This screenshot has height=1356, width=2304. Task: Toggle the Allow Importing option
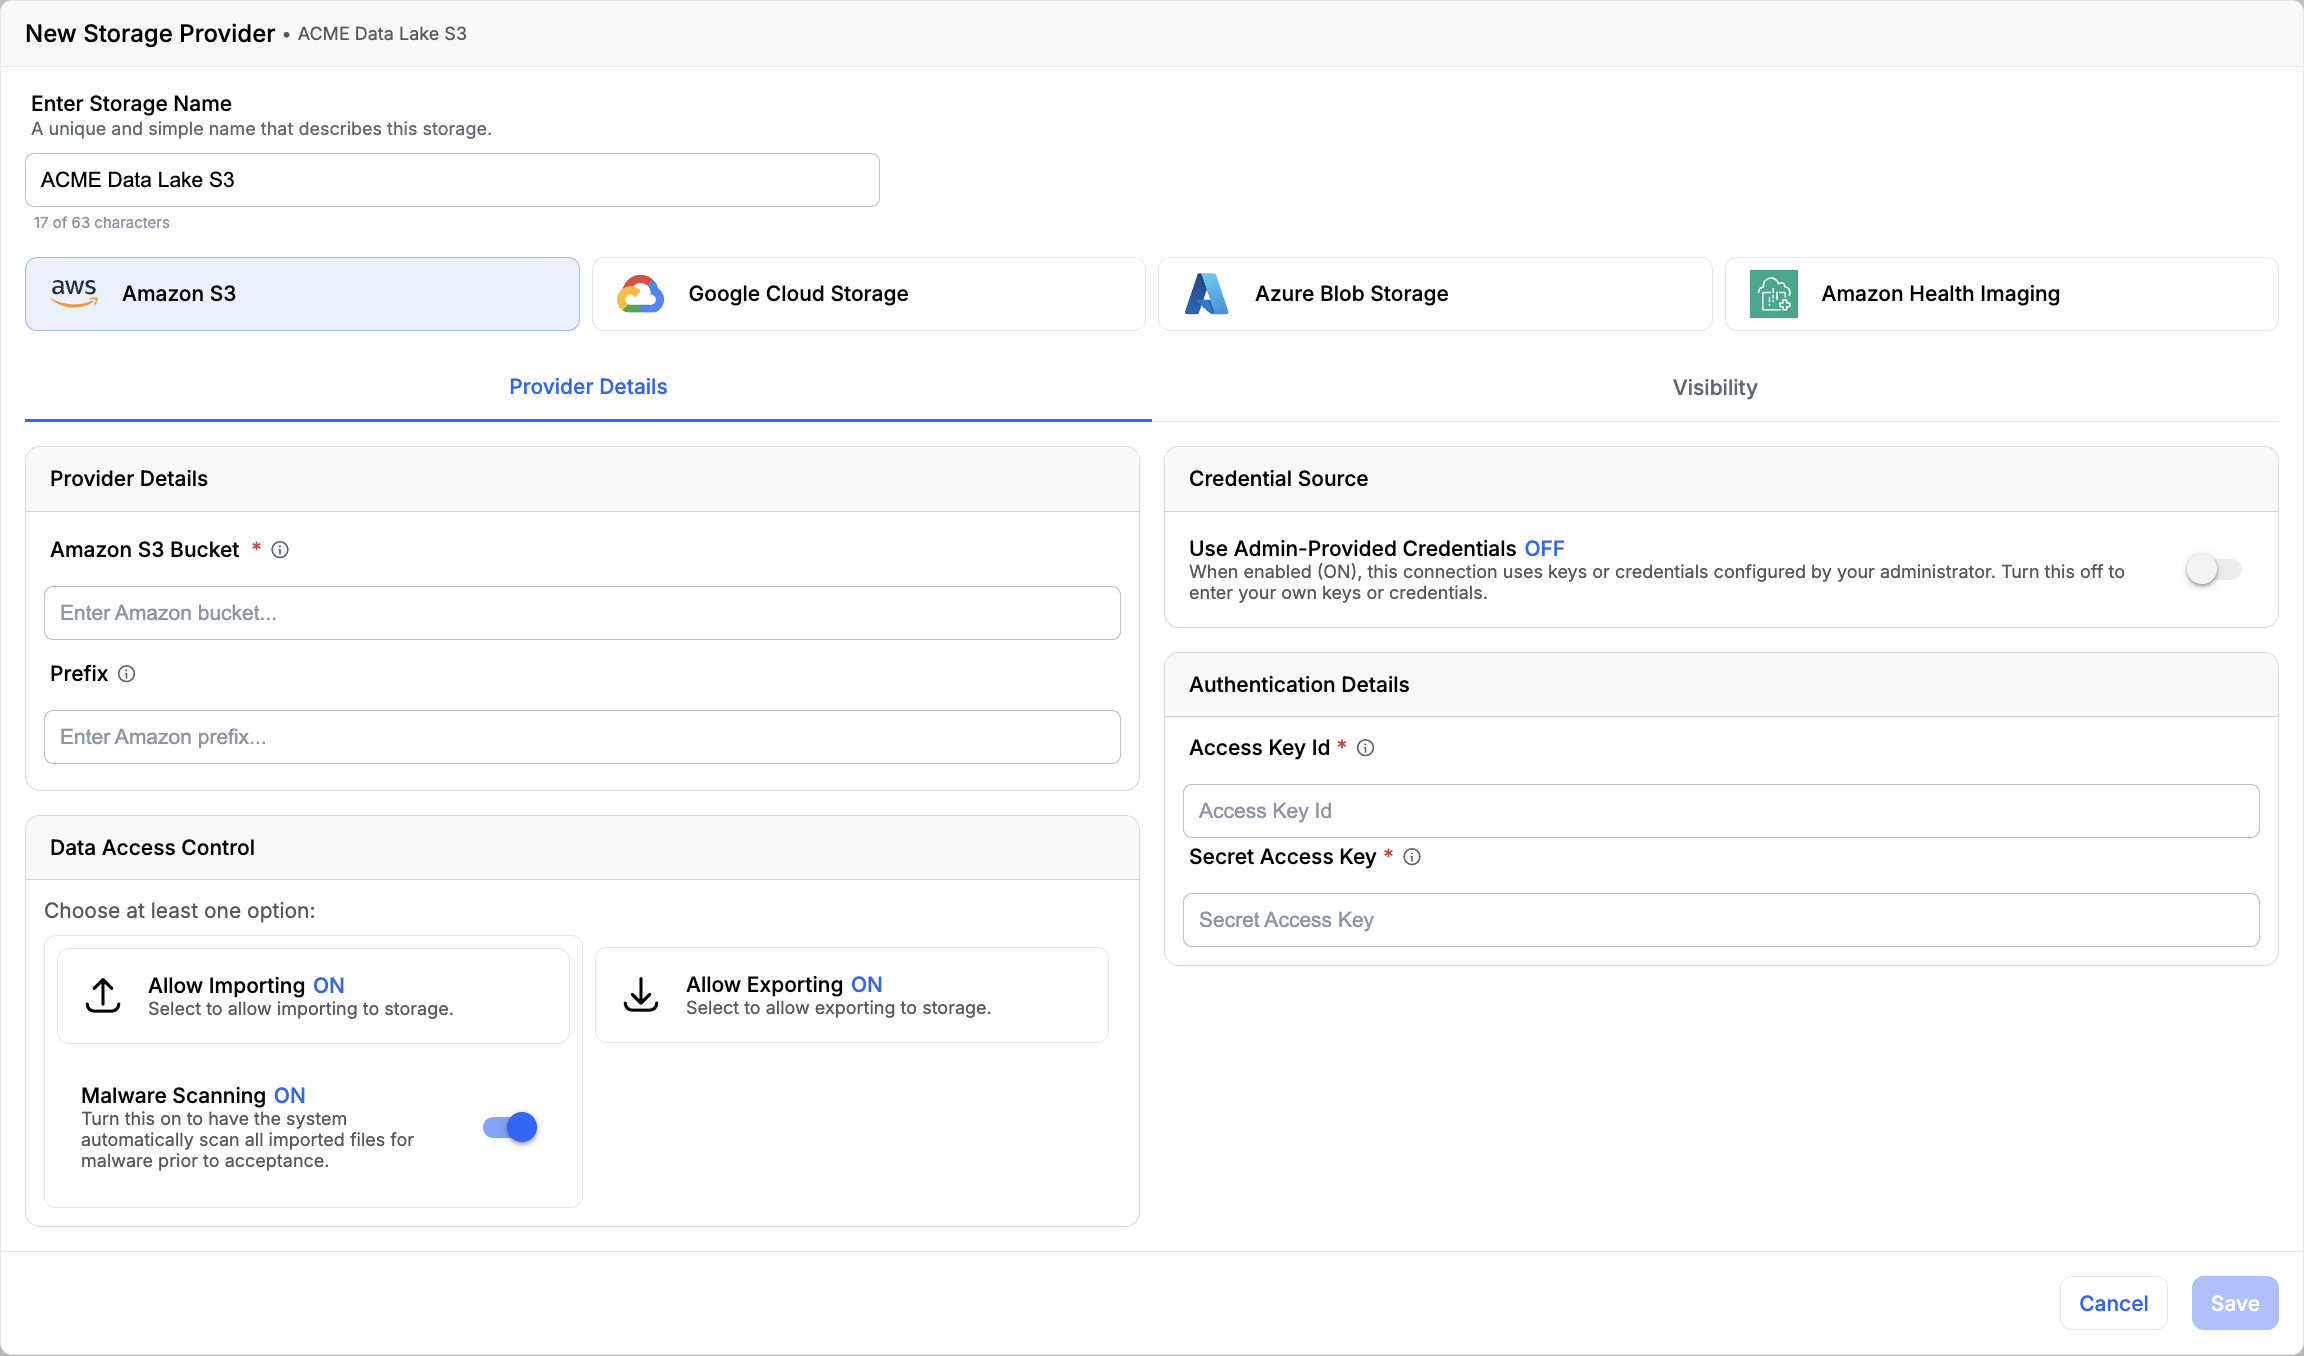(x=313, y=996)
